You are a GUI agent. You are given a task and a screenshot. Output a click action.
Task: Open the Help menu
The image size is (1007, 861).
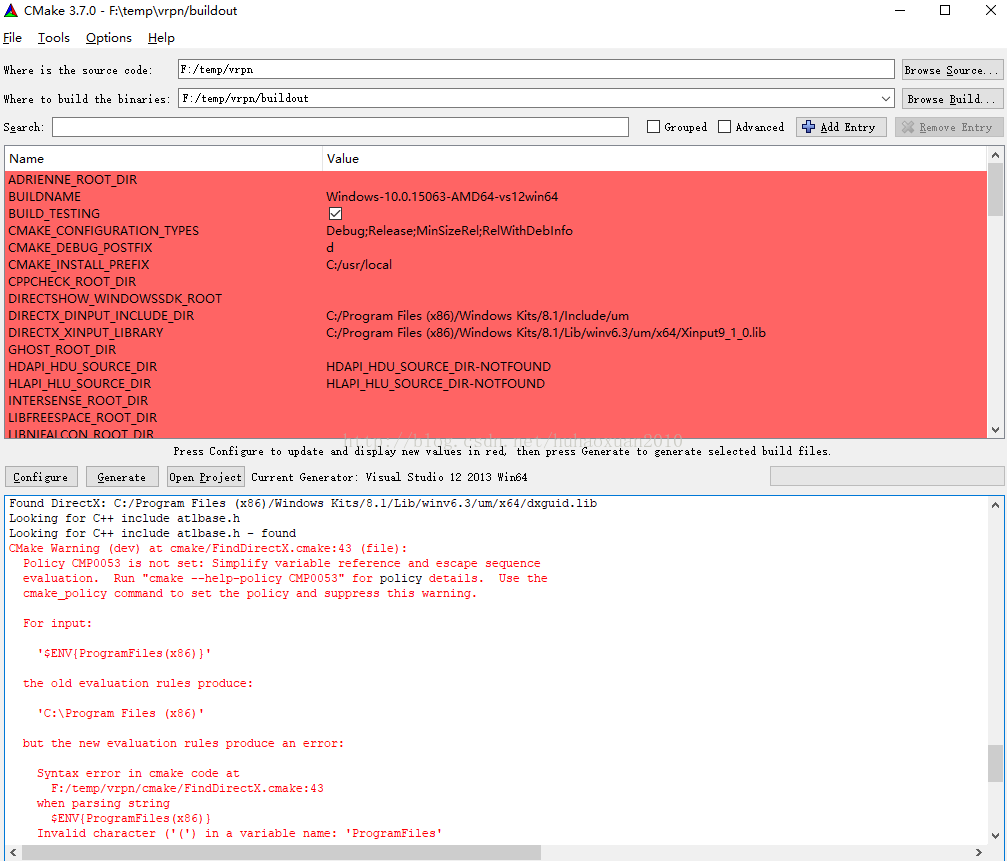(161, 38)
